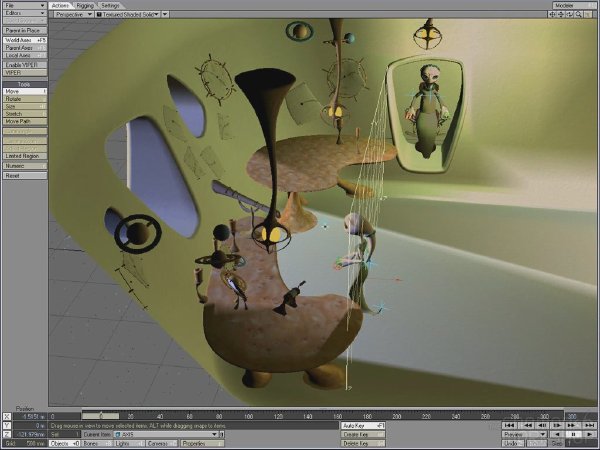Click frame 200 on the timeline ruler
The width and height of the screenshot is (600, 450).
click(x=397, y=416)
